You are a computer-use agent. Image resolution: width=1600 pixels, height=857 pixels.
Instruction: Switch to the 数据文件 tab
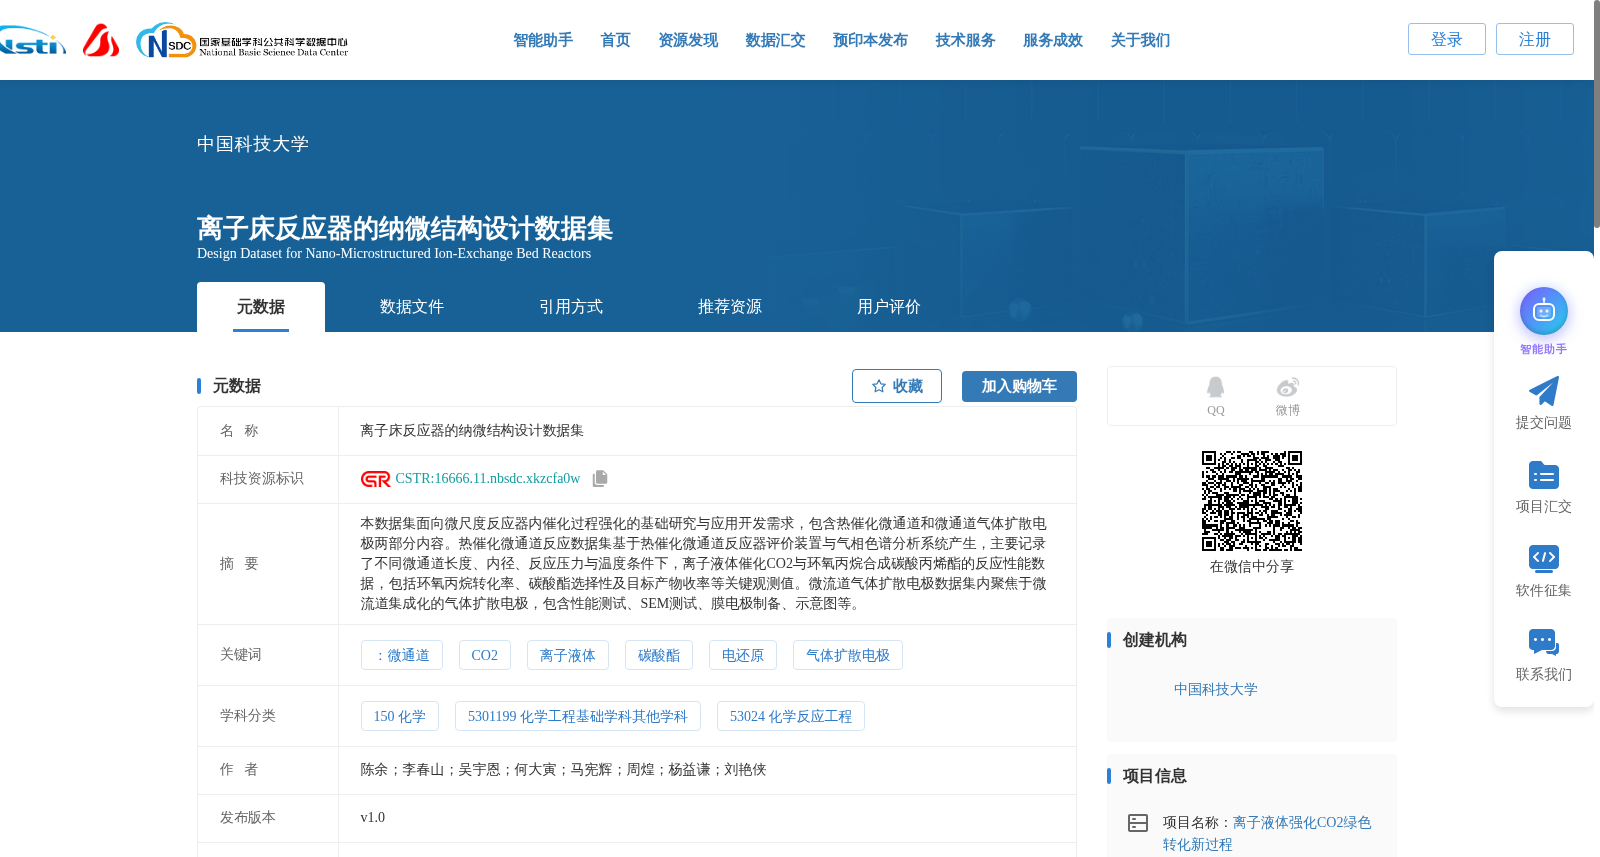pyautogui.click(x=412, y=307)
